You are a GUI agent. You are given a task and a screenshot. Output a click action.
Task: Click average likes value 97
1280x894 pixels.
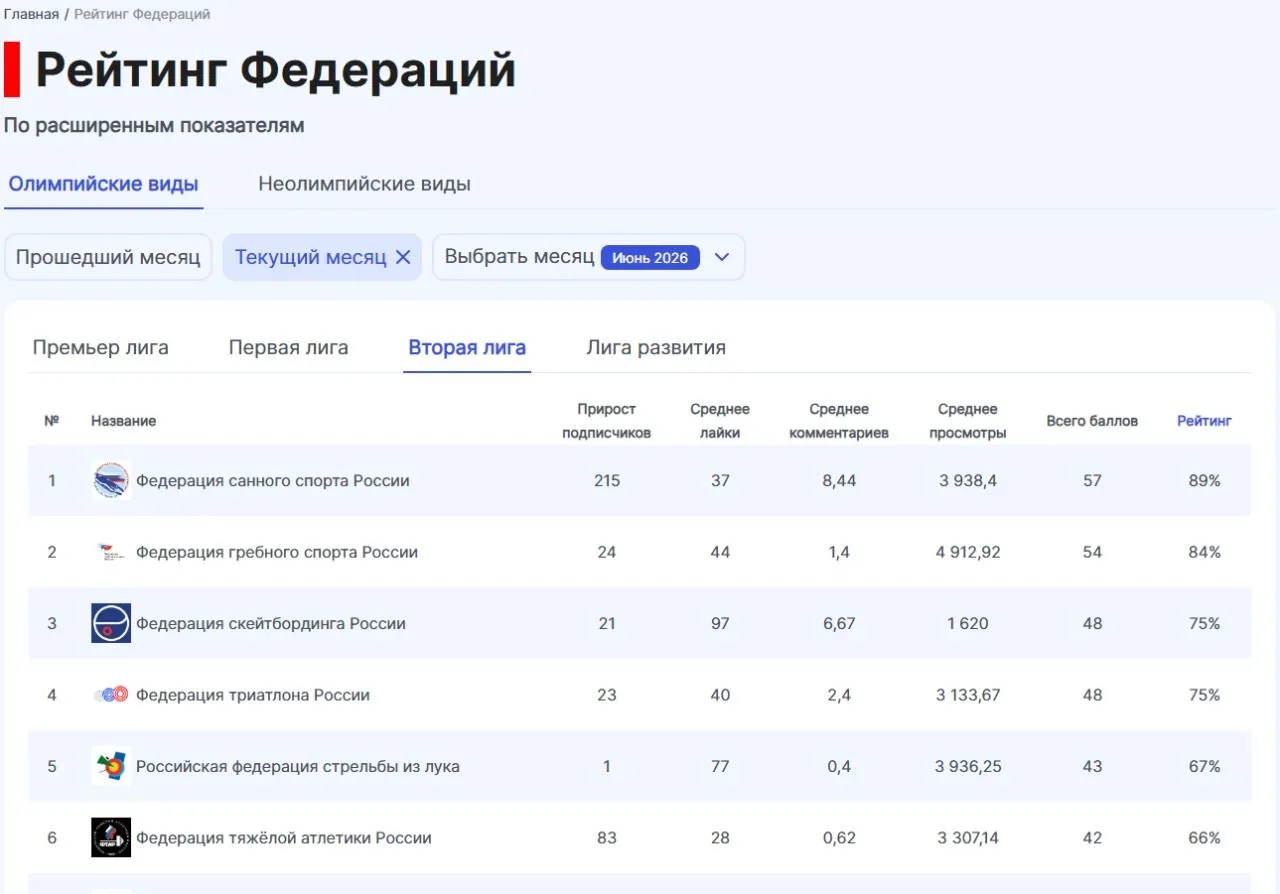[x=720, y=624]
